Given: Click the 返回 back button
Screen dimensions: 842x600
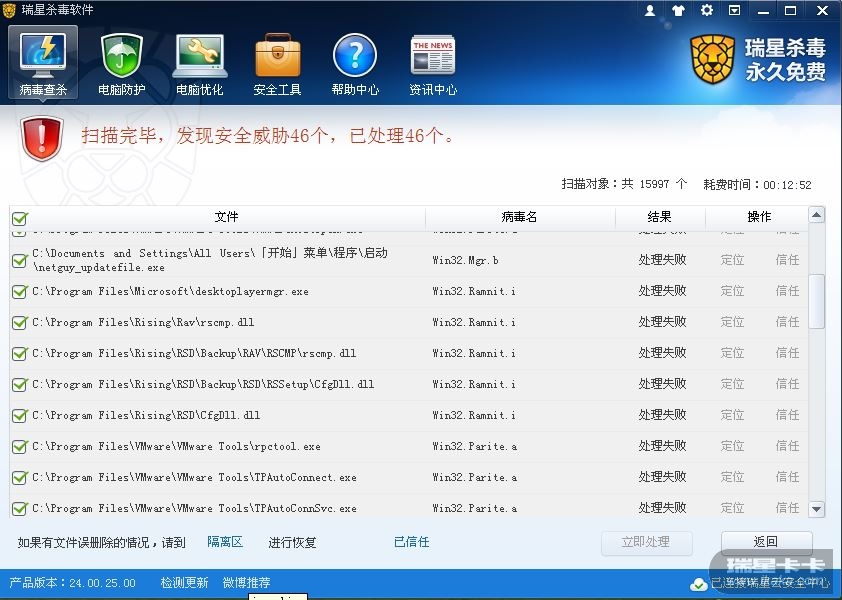Looking at the screenshot, I should tap(766, 542).
